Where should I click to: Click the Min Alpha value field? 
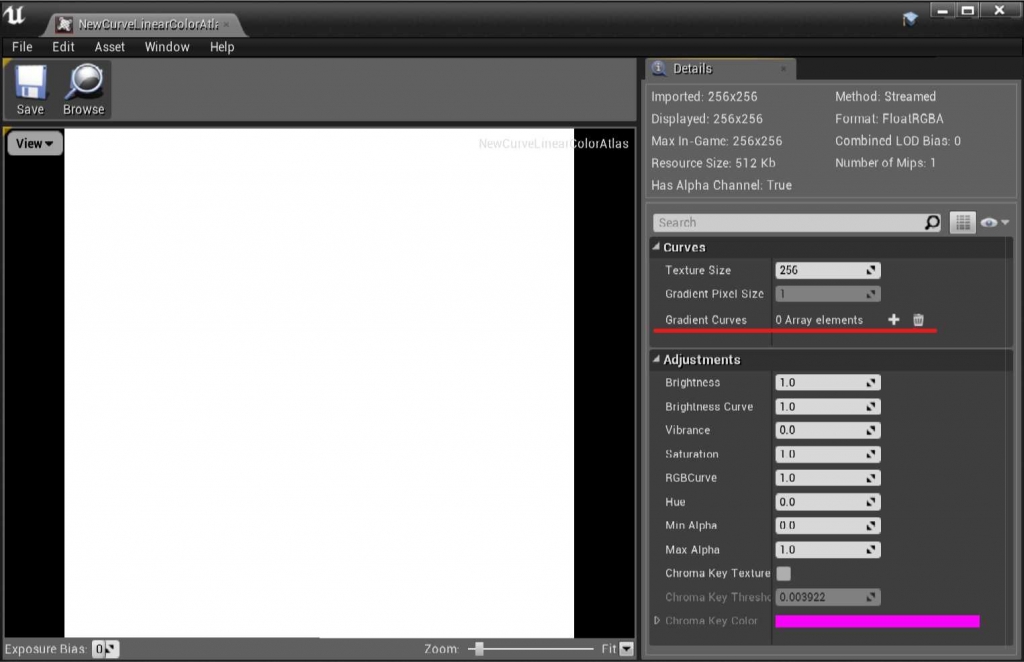(x=827, y=526)
